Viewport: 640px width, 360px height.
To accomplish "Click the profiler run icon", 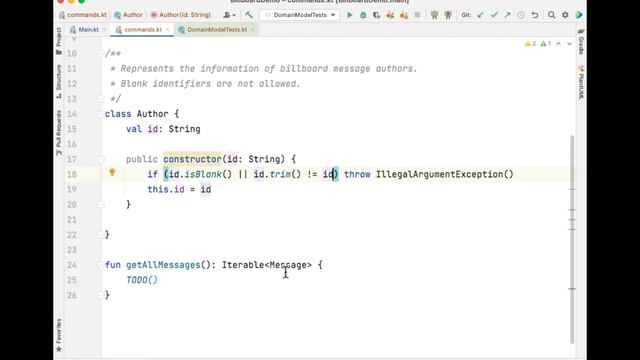I will click(390, 15).
